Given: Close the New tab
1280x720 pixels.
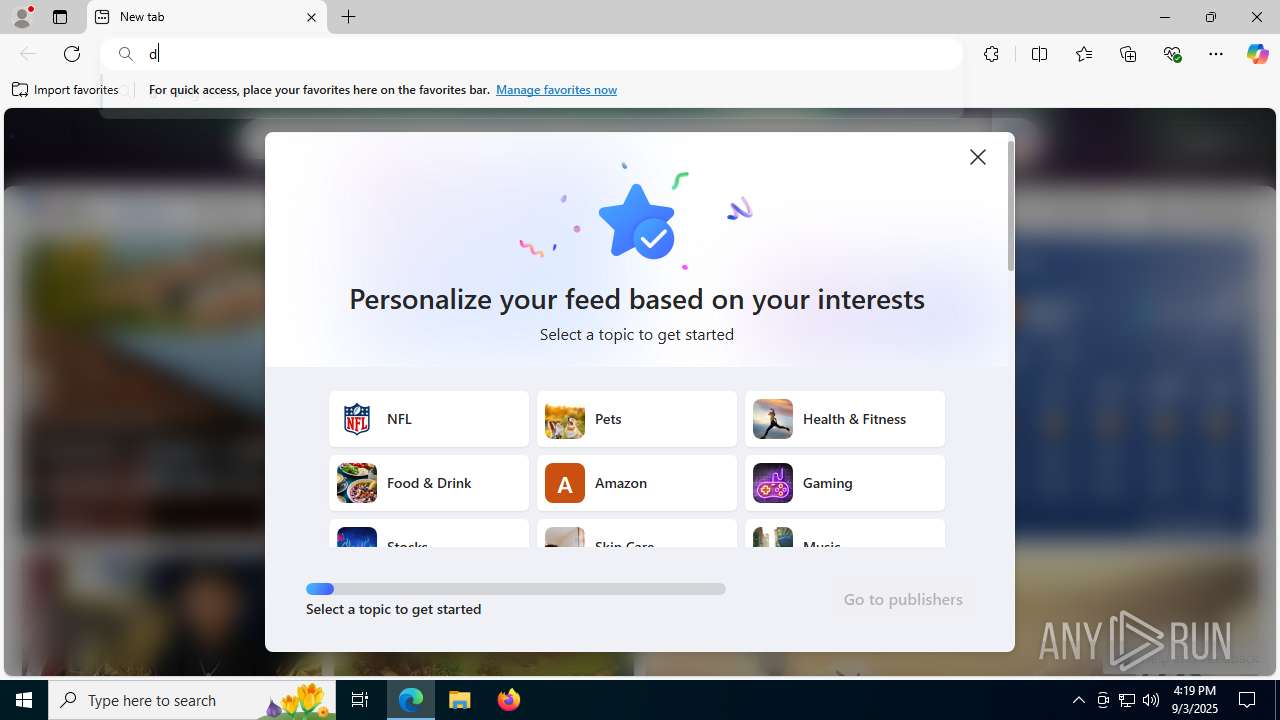Looking at the screenshot, I should [x=311, y=17].
